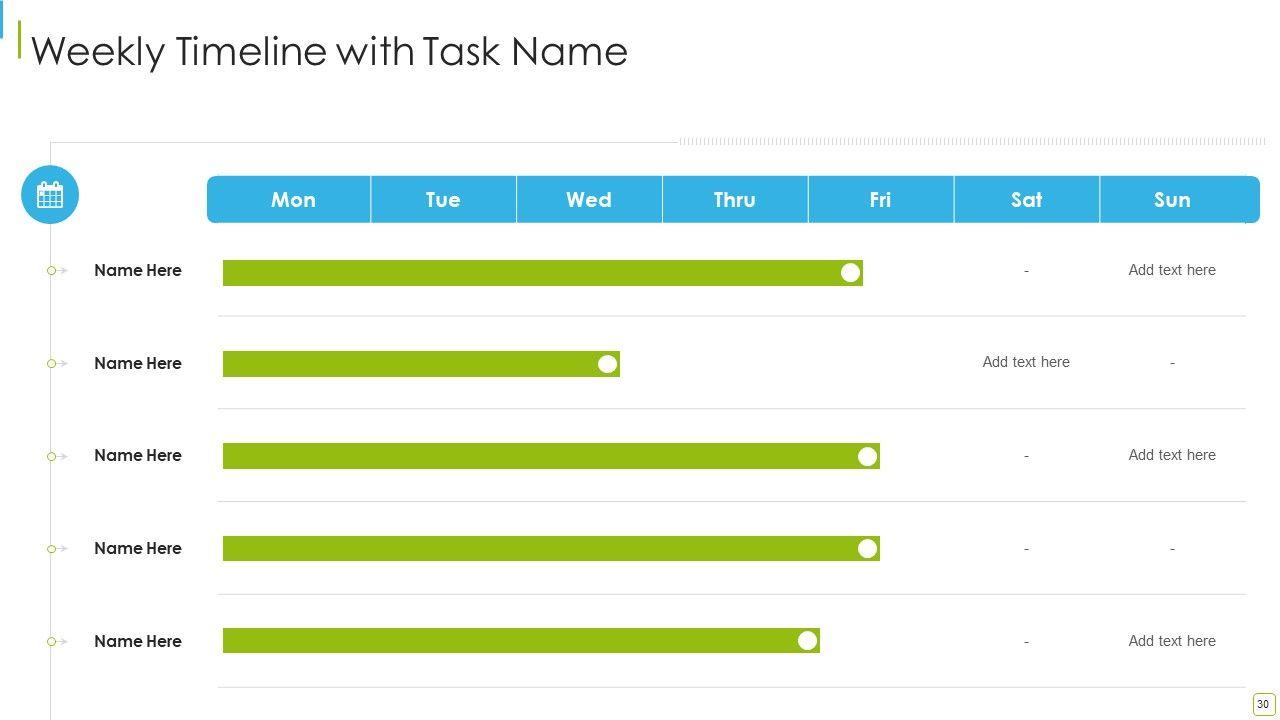
Task: Click the white end circle on the fifth bar
Action: [807, 641]
